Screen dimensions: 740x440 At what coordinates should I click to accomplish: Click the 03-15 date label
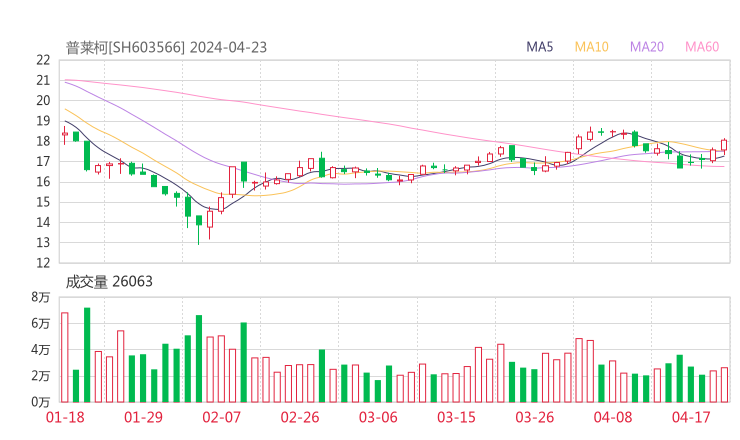[x=456, y=417]
